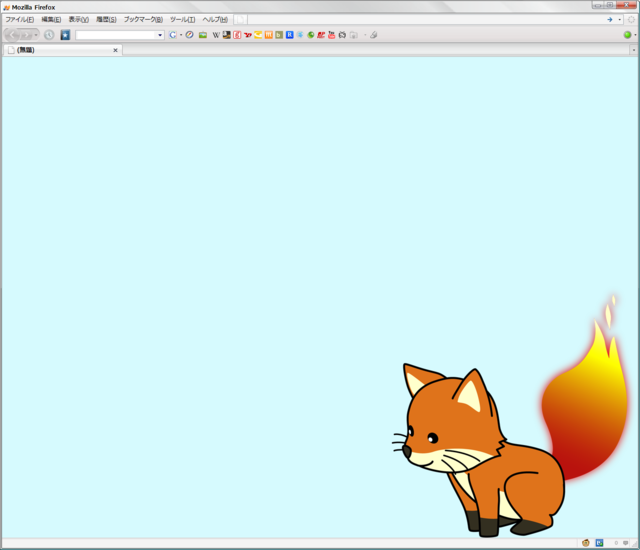Click the TV-shaped bookmark icon

tap(342, 35)
